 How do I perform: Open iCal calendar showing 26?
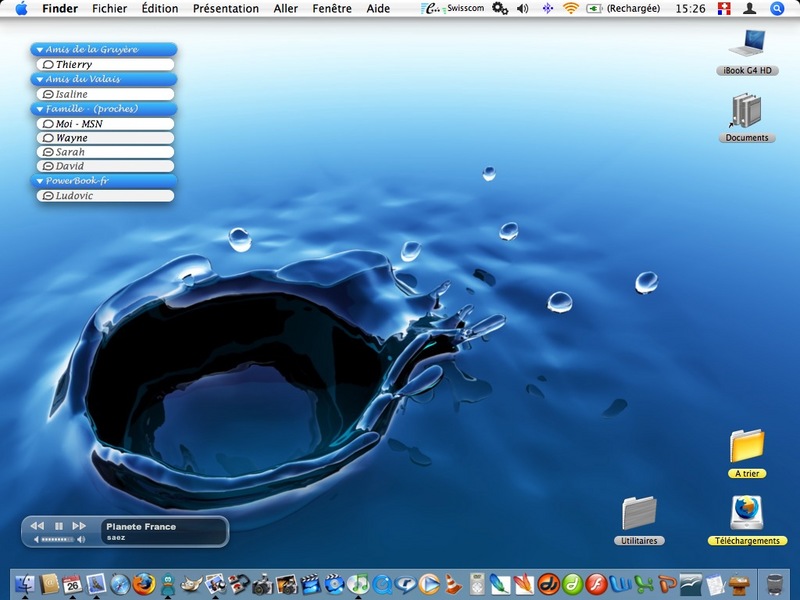coord(72,584)
